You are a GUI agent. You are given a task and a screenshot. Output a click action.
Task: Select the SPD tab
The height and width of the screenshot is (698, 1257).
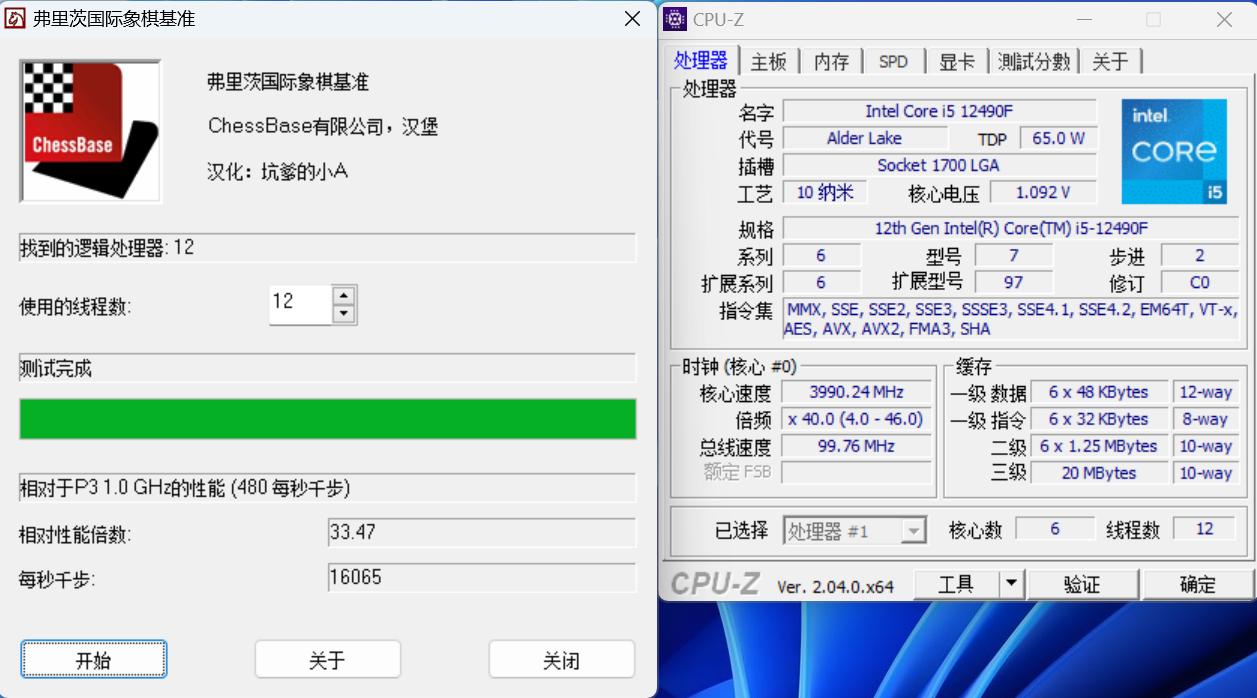893,61
